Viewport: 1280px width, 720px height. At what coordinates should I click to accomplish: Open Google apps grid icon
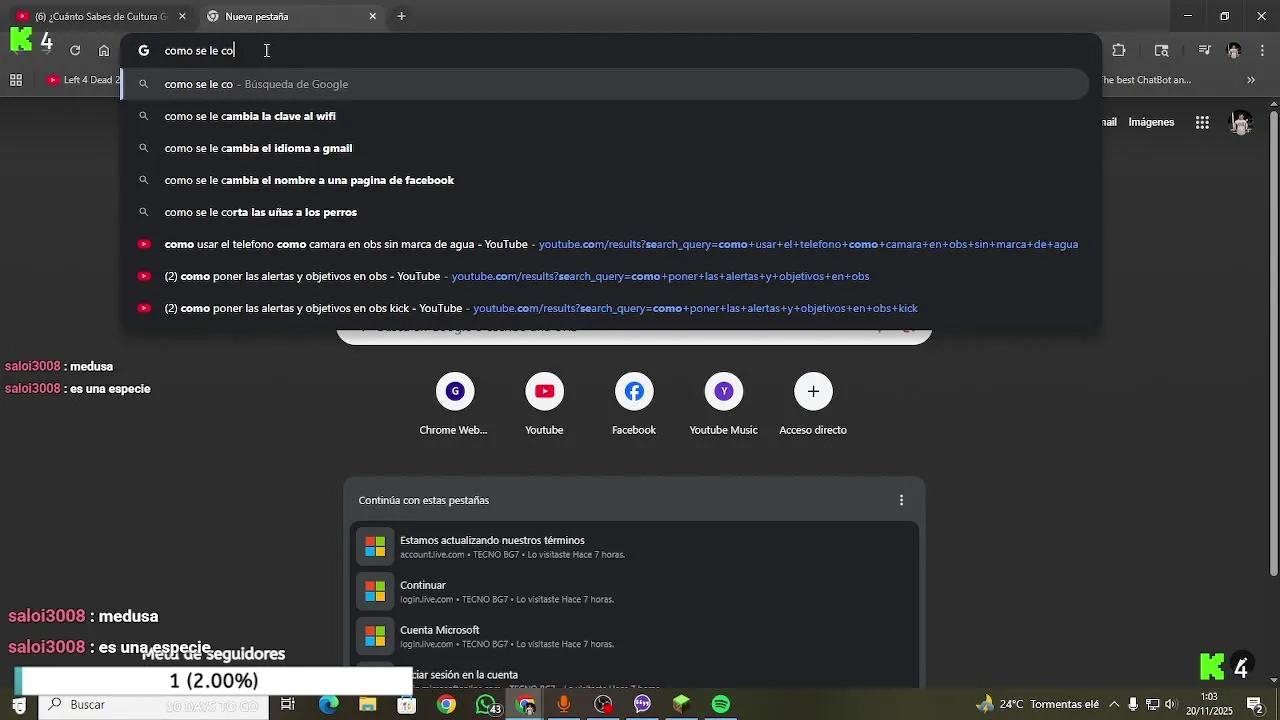1202,122
